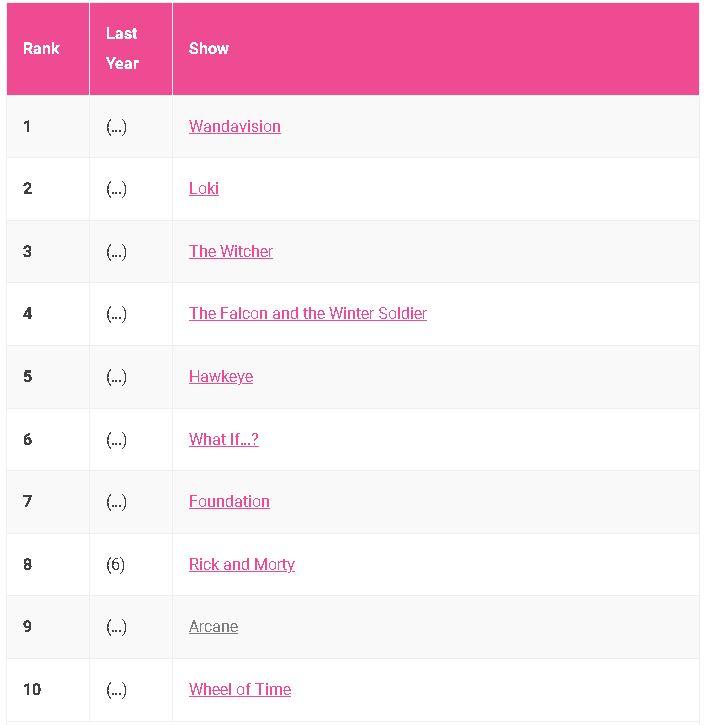Image resolution: width=709 pixels, height=725 pixels.
Task: Open the What If...? link
Action: click(x=224, y=439)
